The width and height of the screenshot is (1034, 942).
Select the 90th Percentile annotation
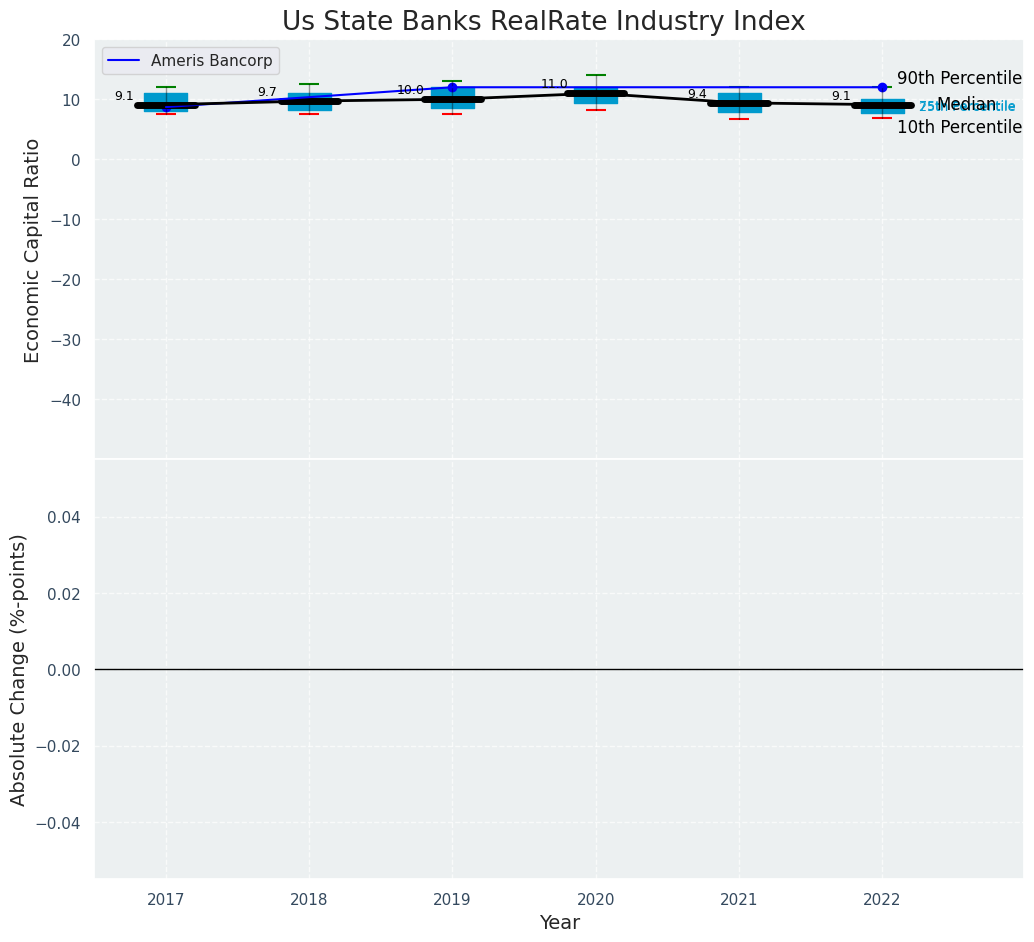coord(958,78)
